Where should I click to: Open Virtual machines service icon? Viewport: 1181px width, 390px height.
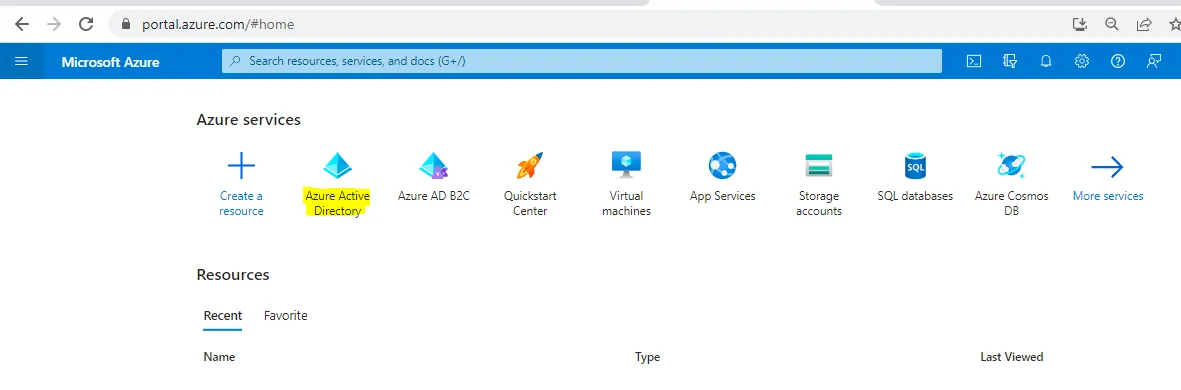point(626,165)
